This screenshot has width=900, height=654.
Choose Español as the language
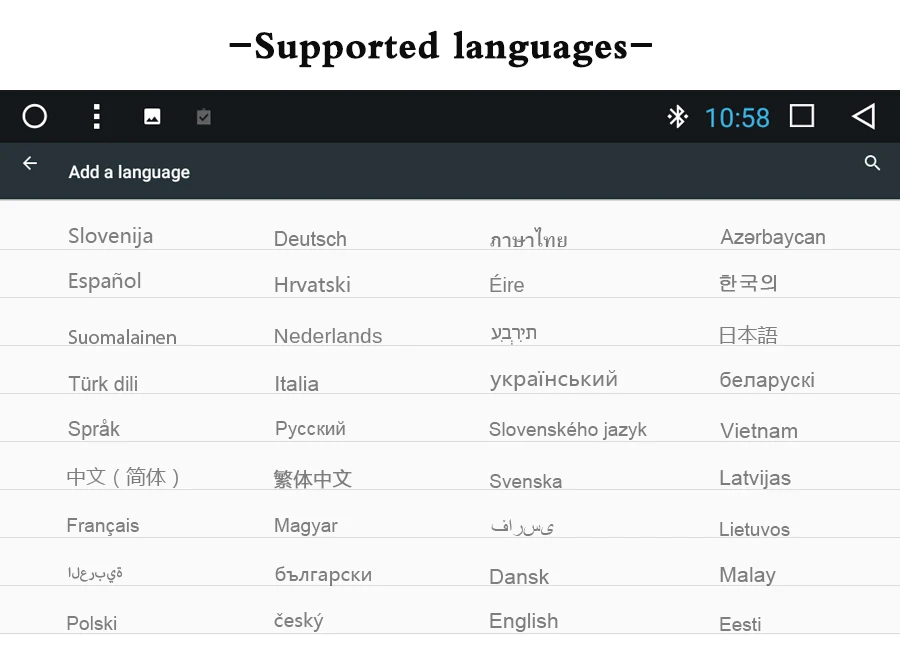[x=104, y=281]
